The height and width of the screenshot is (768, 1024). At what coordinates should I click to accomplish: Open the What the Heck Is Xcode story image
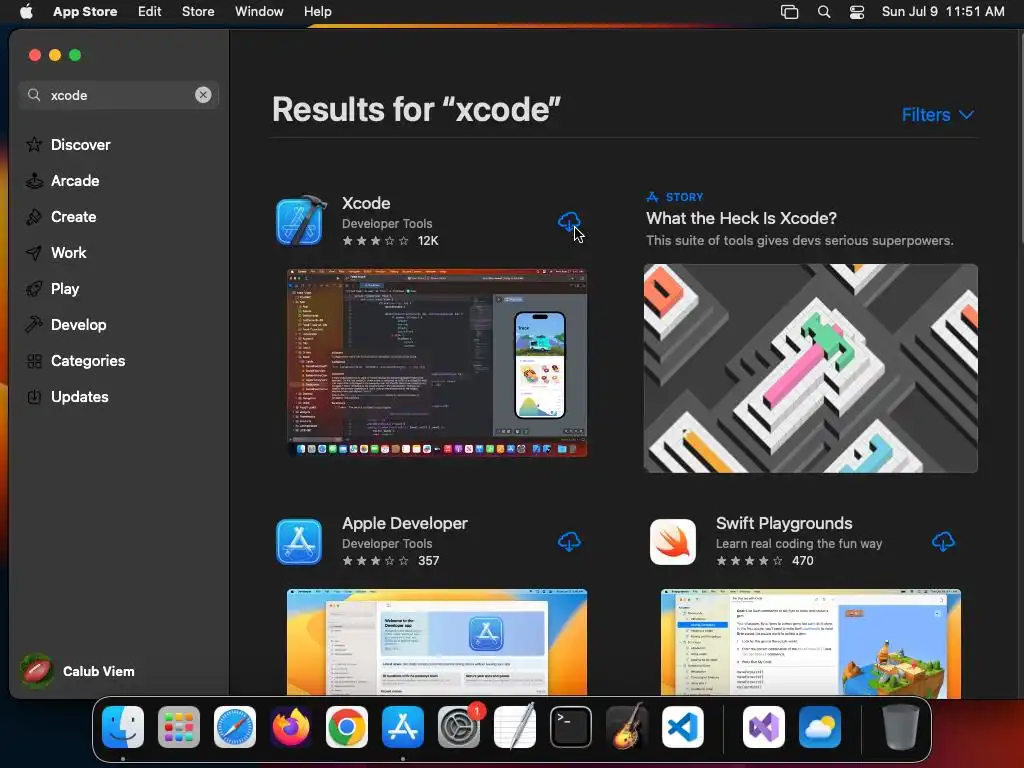coord(810,368)
